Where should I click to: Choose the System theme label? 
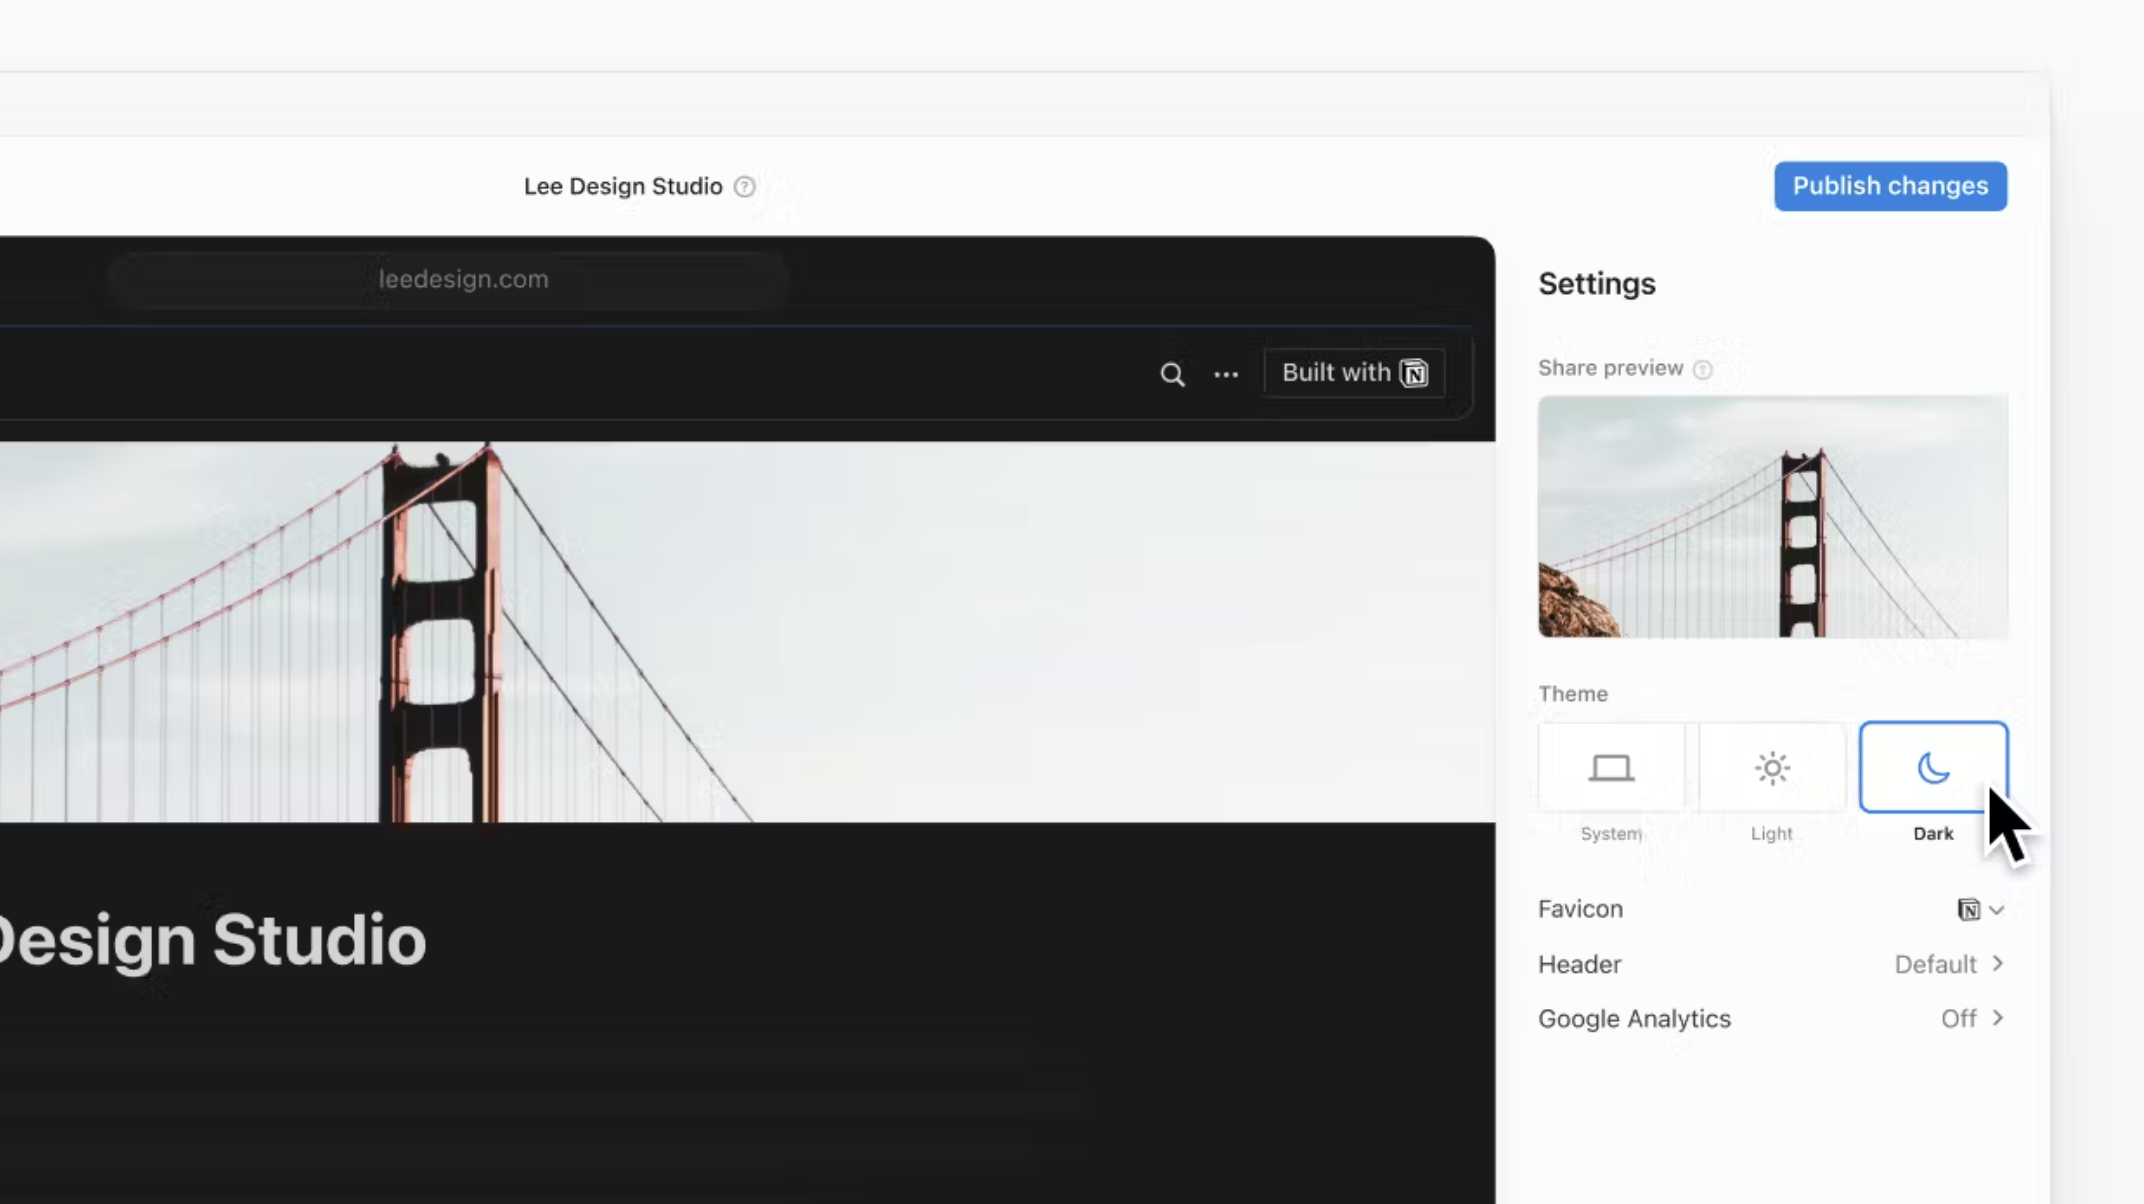coord(1611,833)
